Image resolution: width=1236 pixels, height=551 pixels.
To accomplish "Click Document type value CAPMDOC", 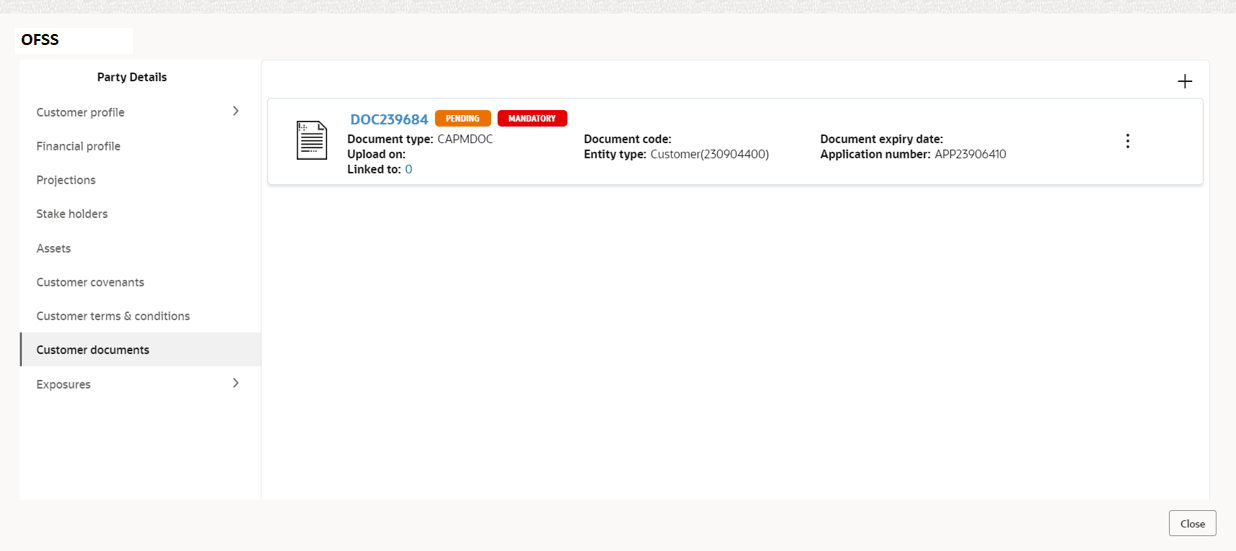I will [465, 139].
